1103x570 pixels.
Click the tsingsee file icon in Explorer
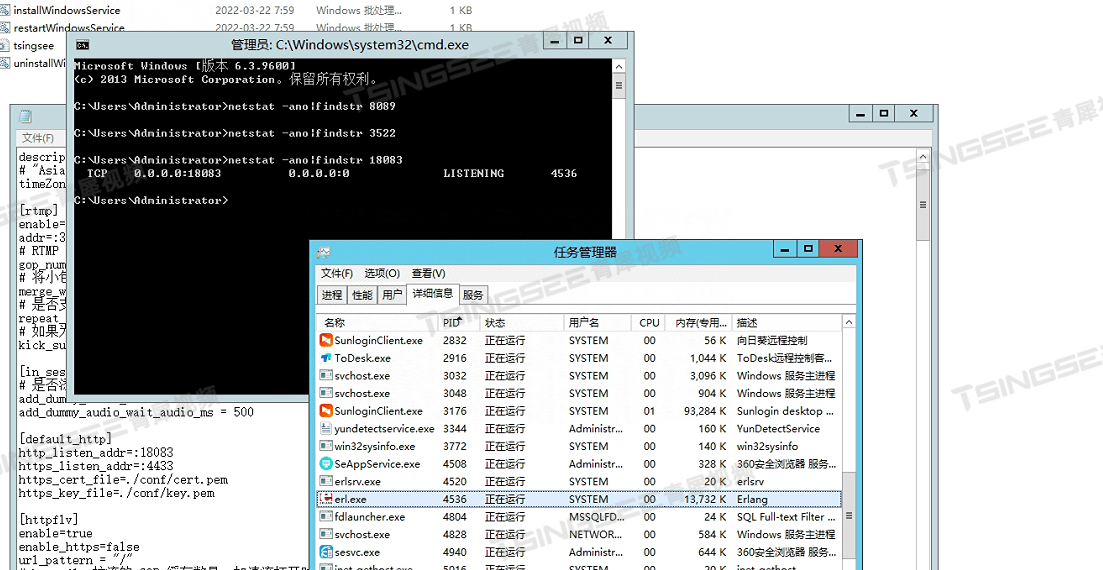(6, 46)
